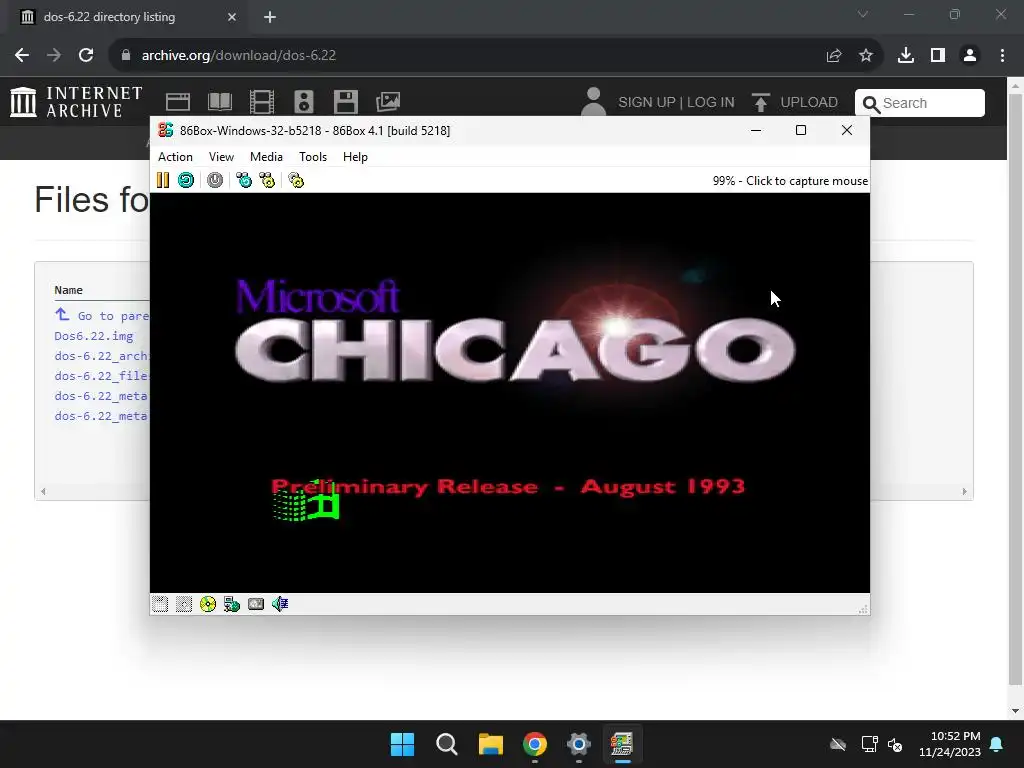Screen dimensions: 1024x768
Task: Click gray hard disk icon in status bar
Action: pyautogui.click(x=256, y=604)
